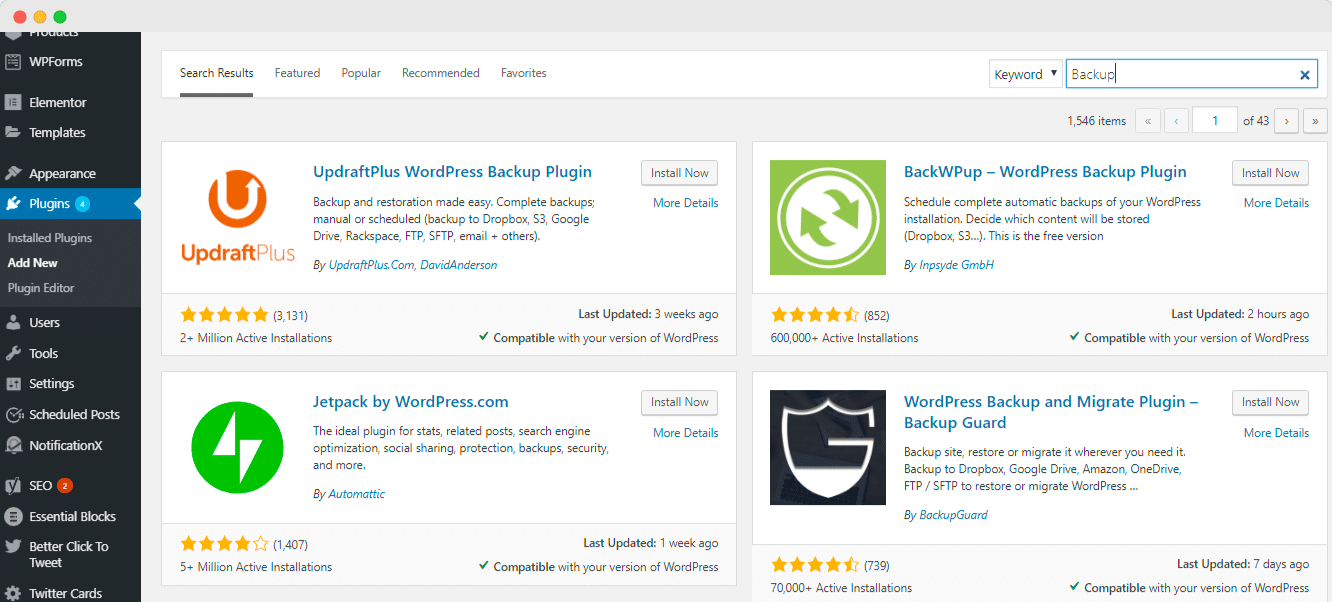Open More Details for Backup Guard
Viewport: 1332px width, 602px height.
tap(1276, 433)
